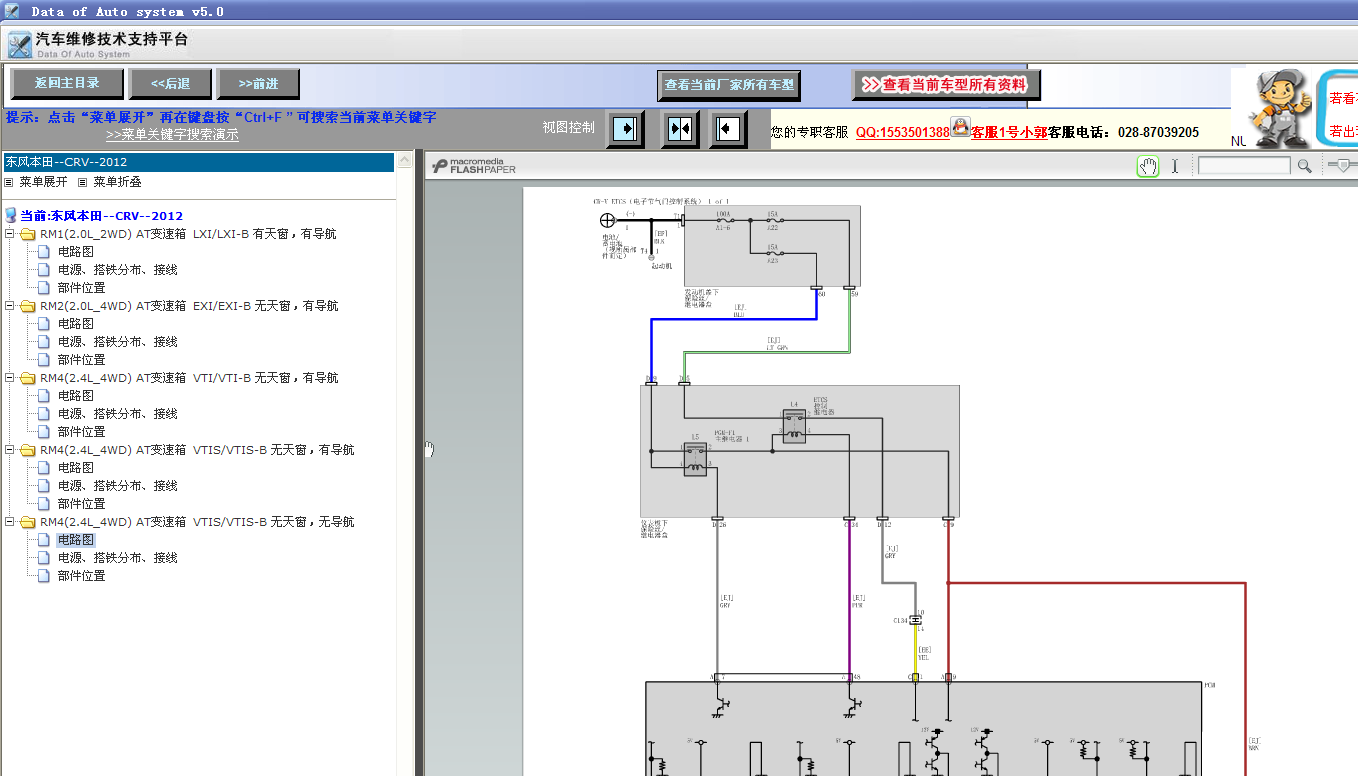
Task: Collapse the RM1(2.0L_2WD) tree node
Action: (x=10, y=234)
